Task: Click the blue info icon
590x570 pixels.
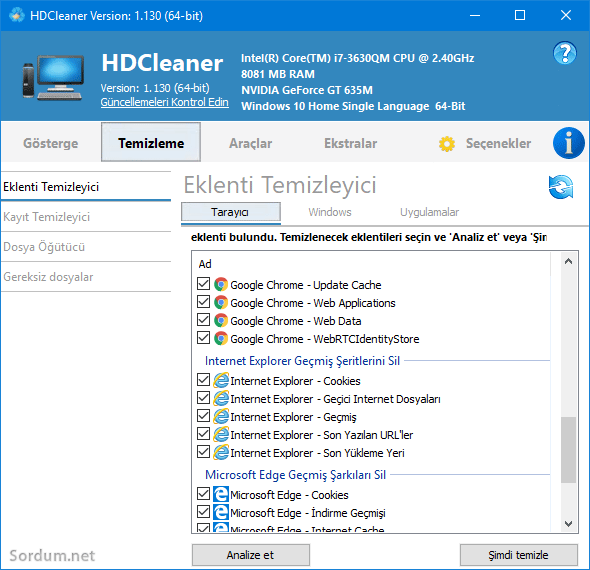Action: click(x=569, y=143)
